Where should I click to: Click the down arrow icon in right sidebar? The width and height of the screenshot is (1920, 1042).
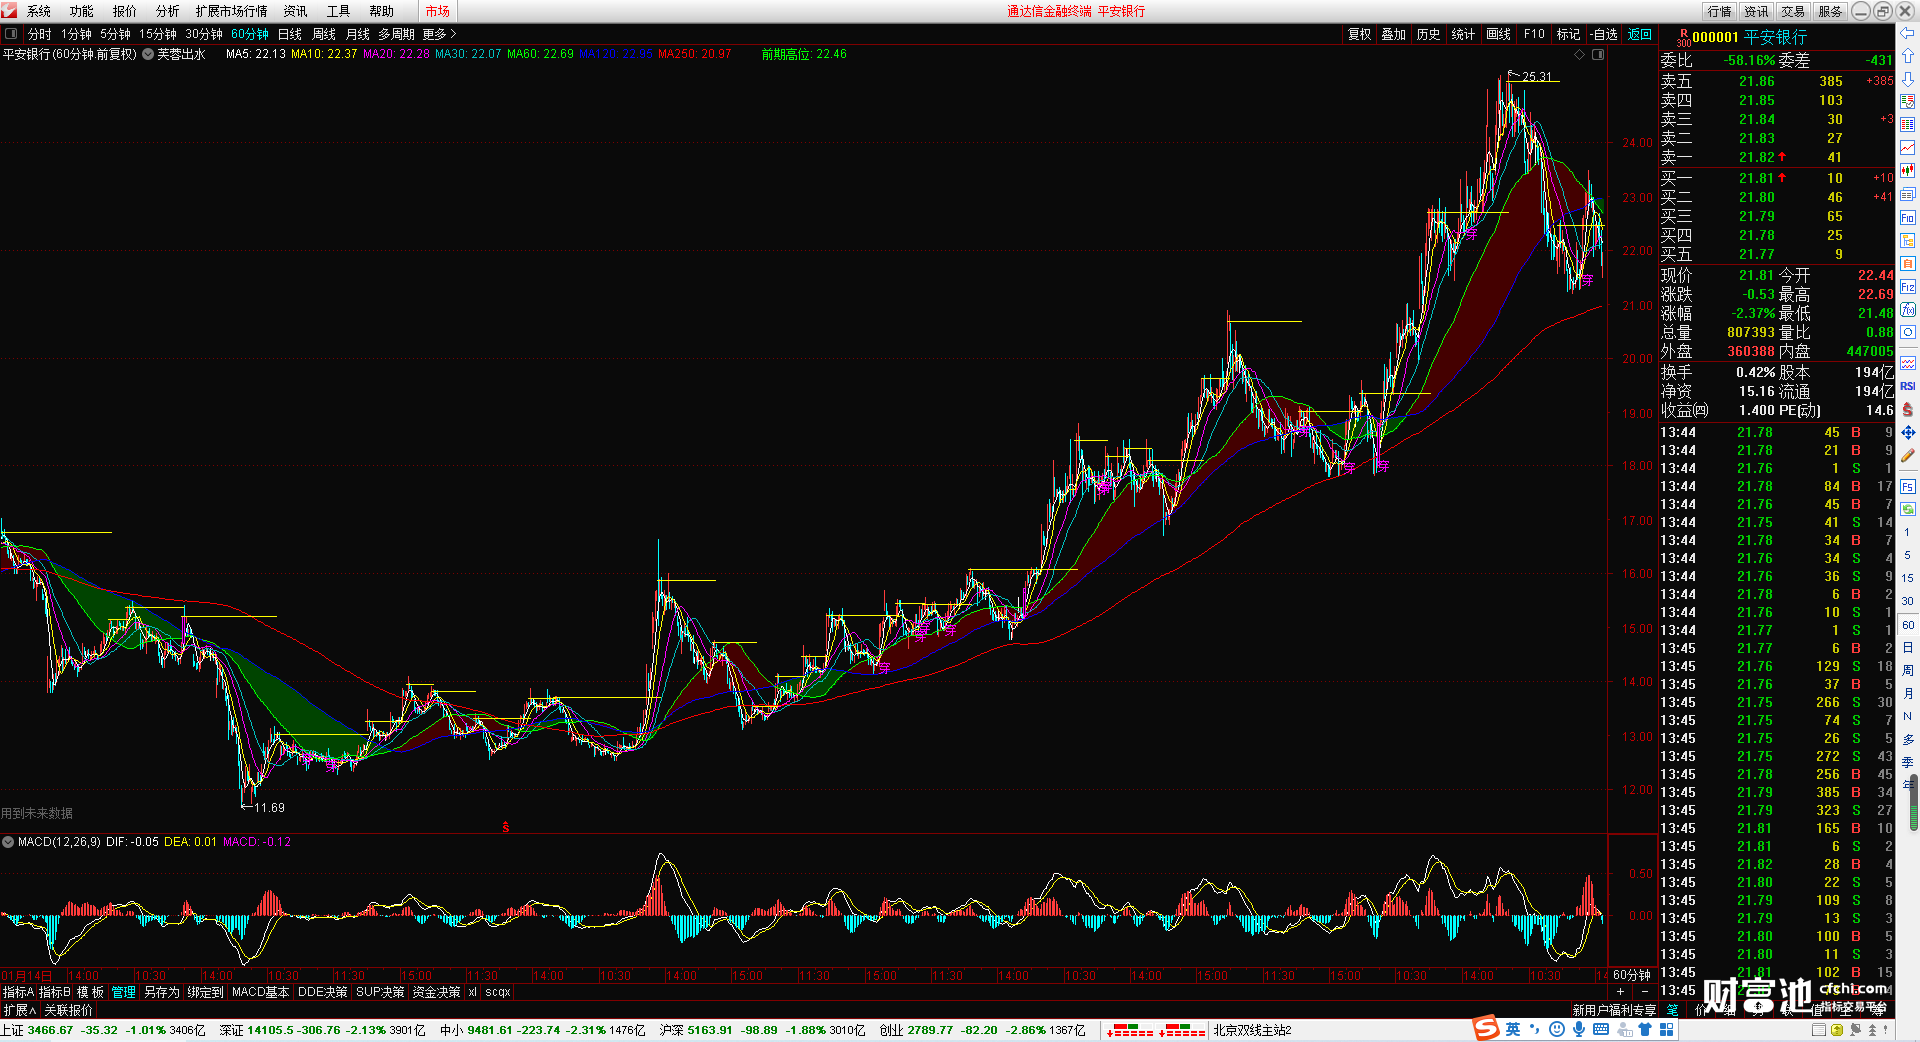point(1908,79)
